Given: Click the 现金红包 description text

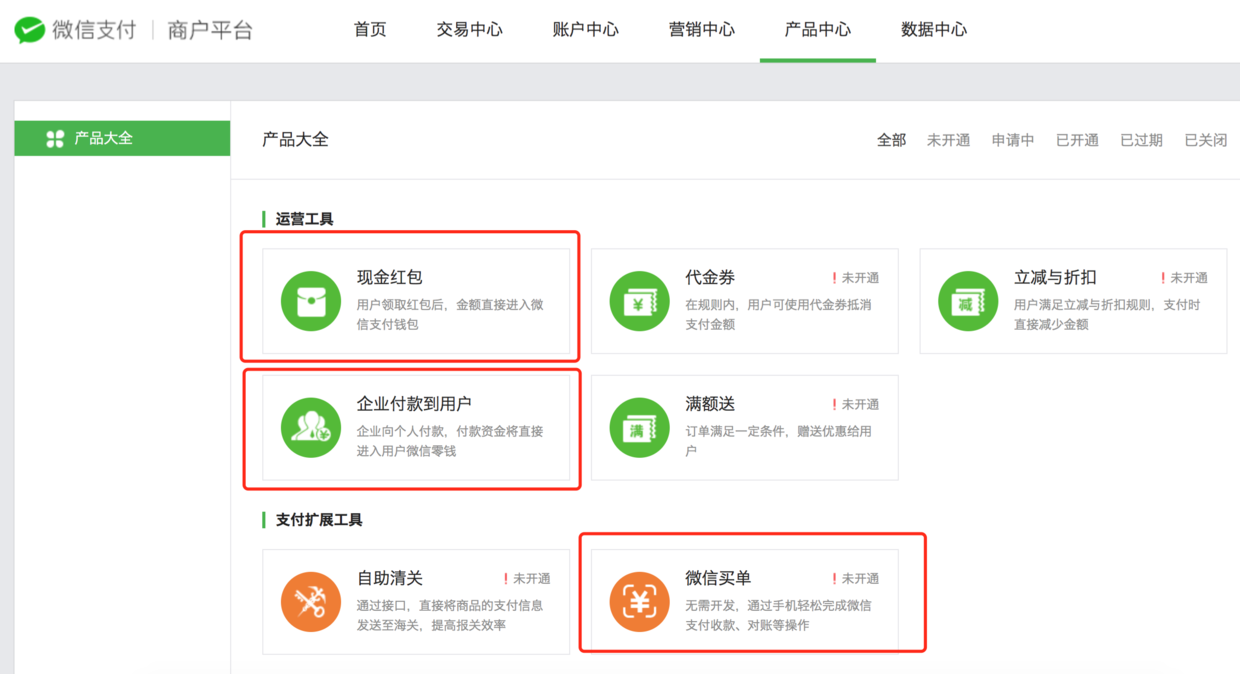Looking at the screenshot, I should pos(450,315).
